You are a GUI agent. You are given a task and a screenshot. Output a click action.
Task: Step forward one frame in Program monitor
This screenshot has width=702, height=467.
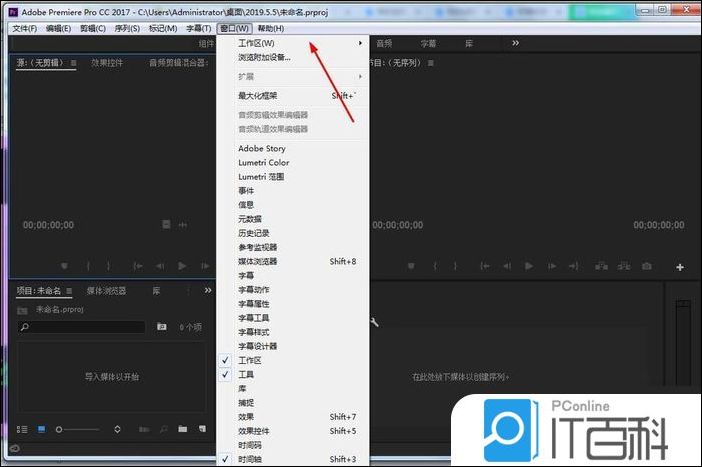tap(552, 266)
